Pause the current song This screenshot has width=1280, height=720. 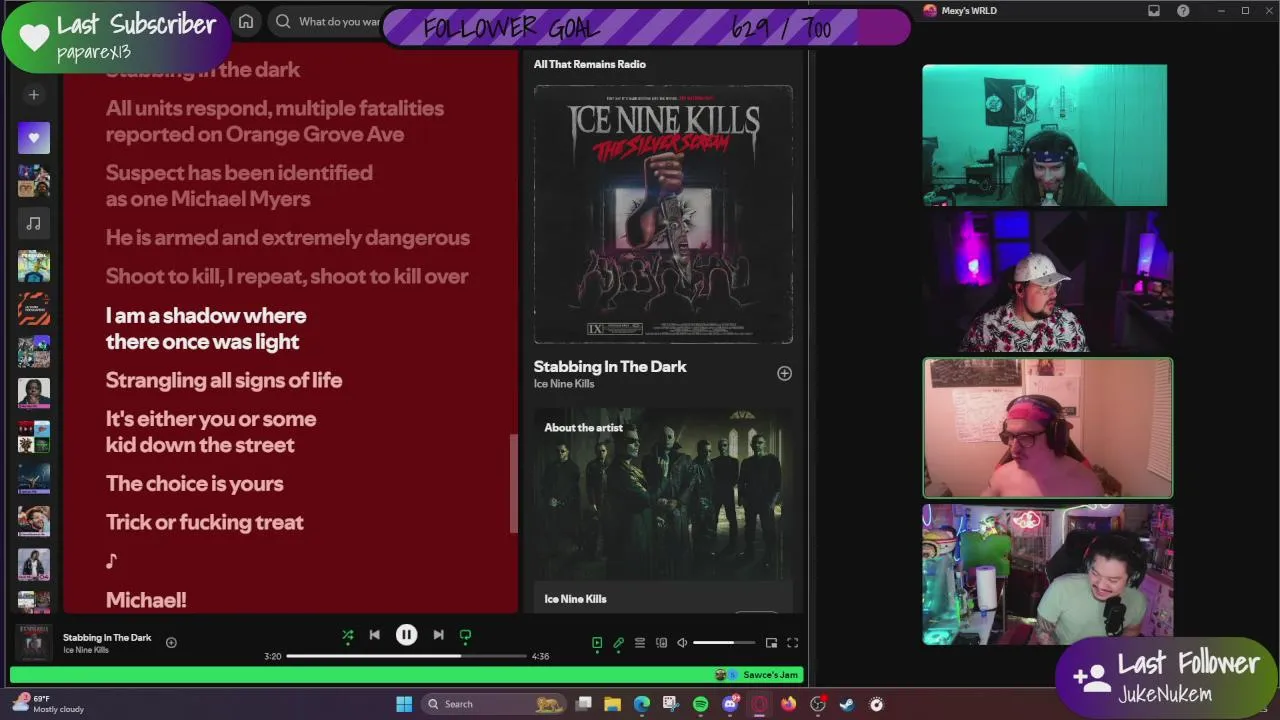[x=406, y=635]
